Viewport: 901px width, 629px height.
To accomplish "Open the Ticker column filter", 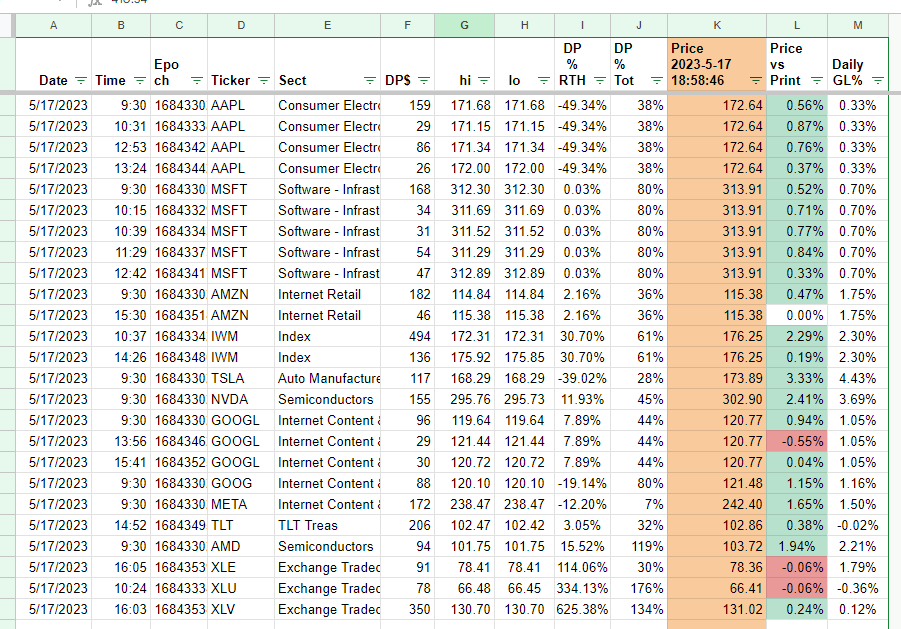I will click(x=264, y=80).
